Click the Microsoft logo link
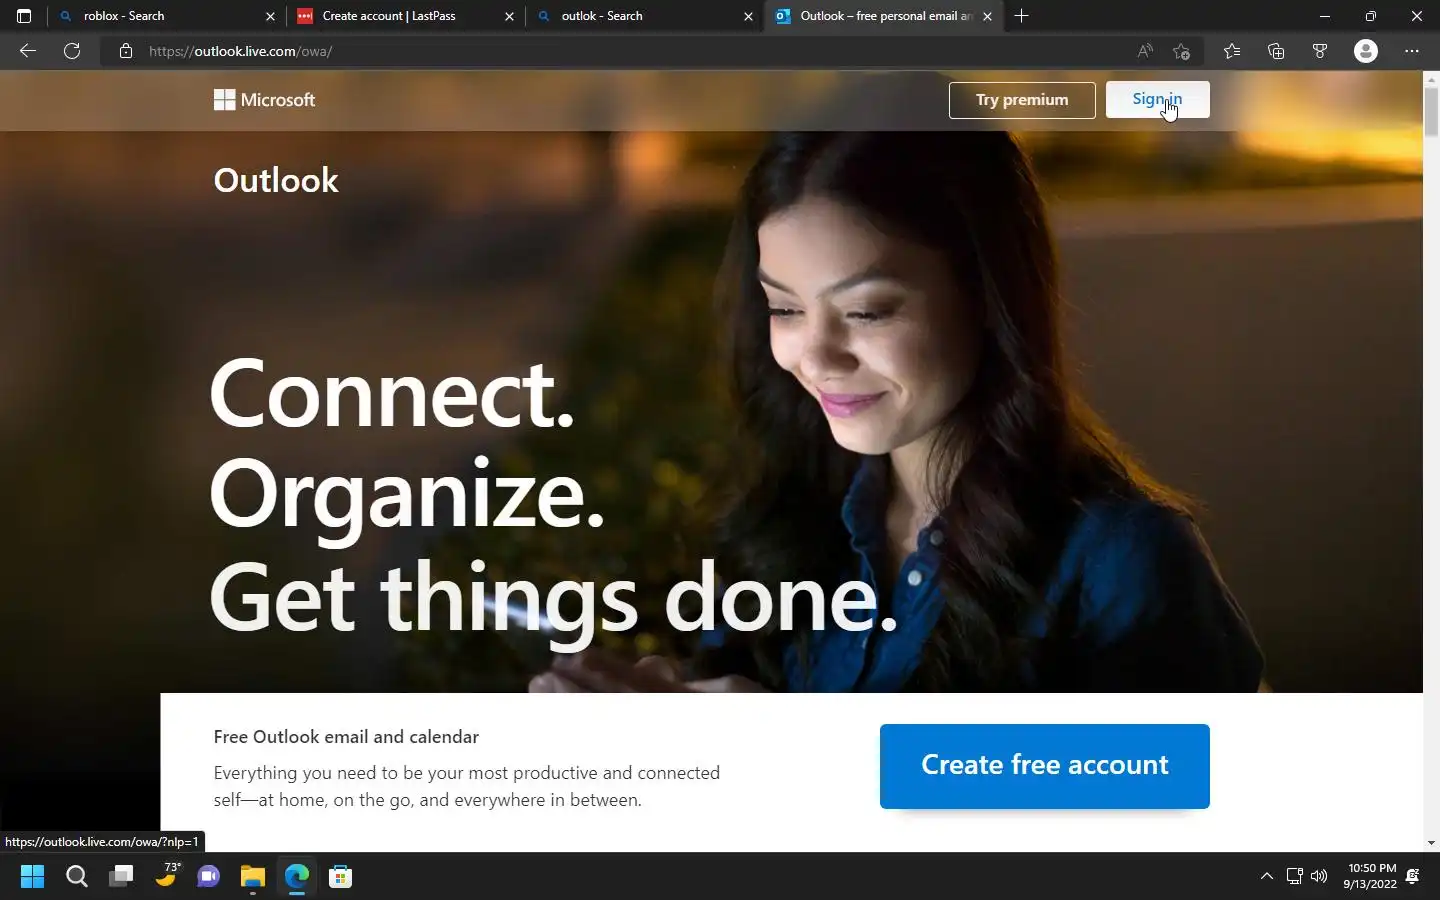 (x=264, y=100)
